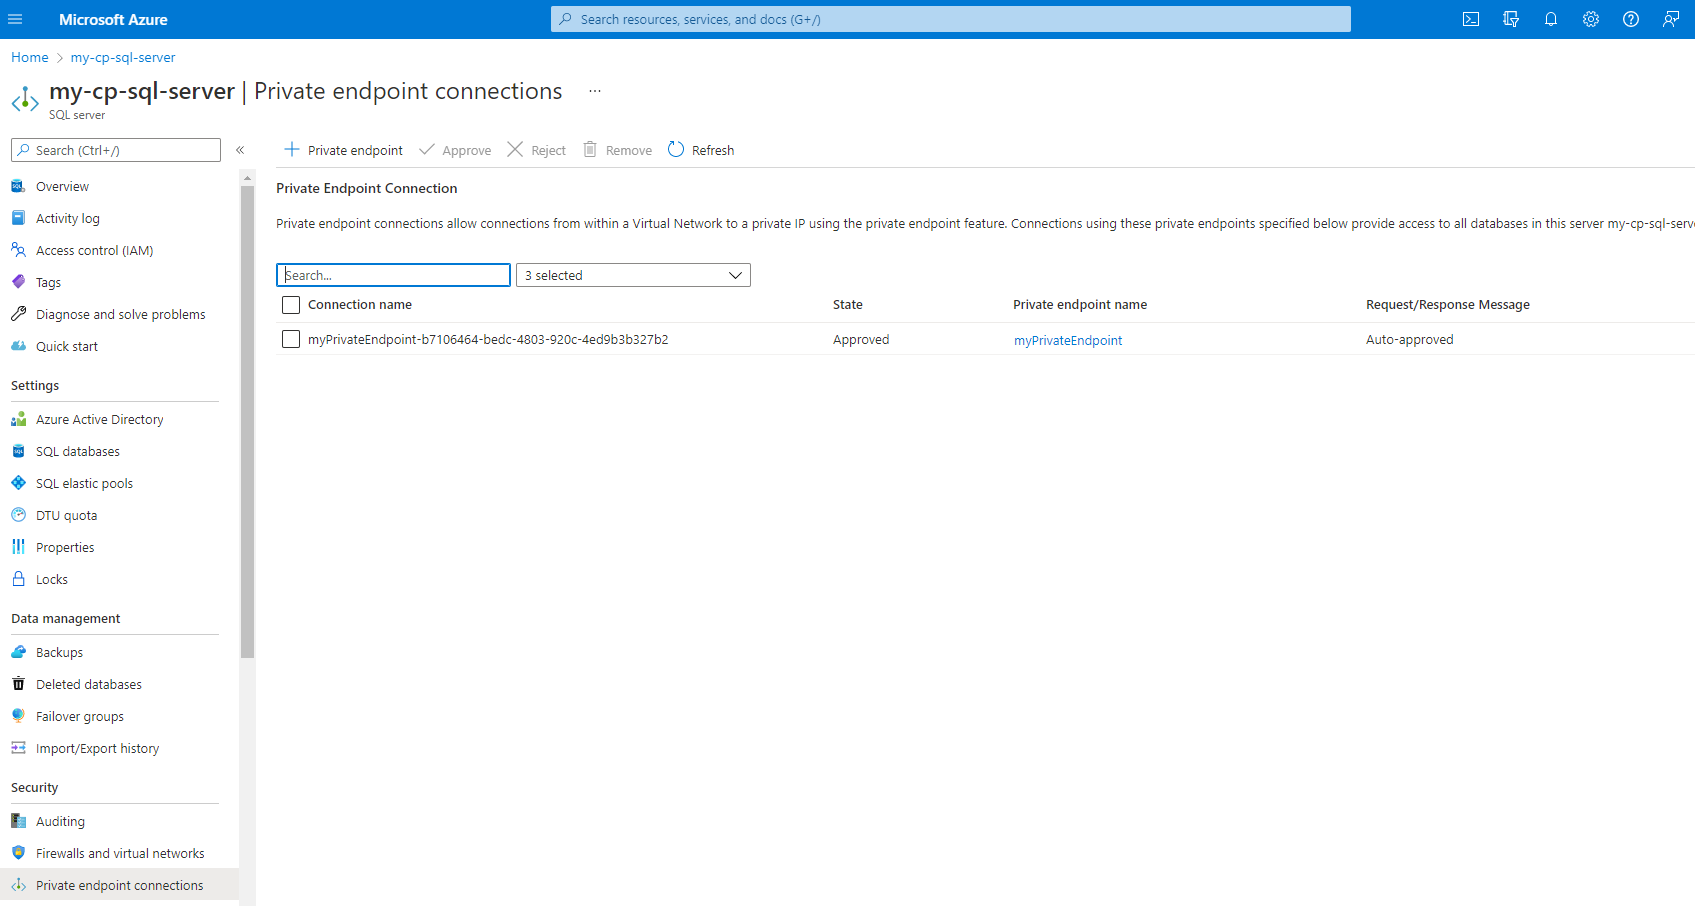Click the SQL server resource icon
The height and width of the screenshot is (906, 1695).
25,99
